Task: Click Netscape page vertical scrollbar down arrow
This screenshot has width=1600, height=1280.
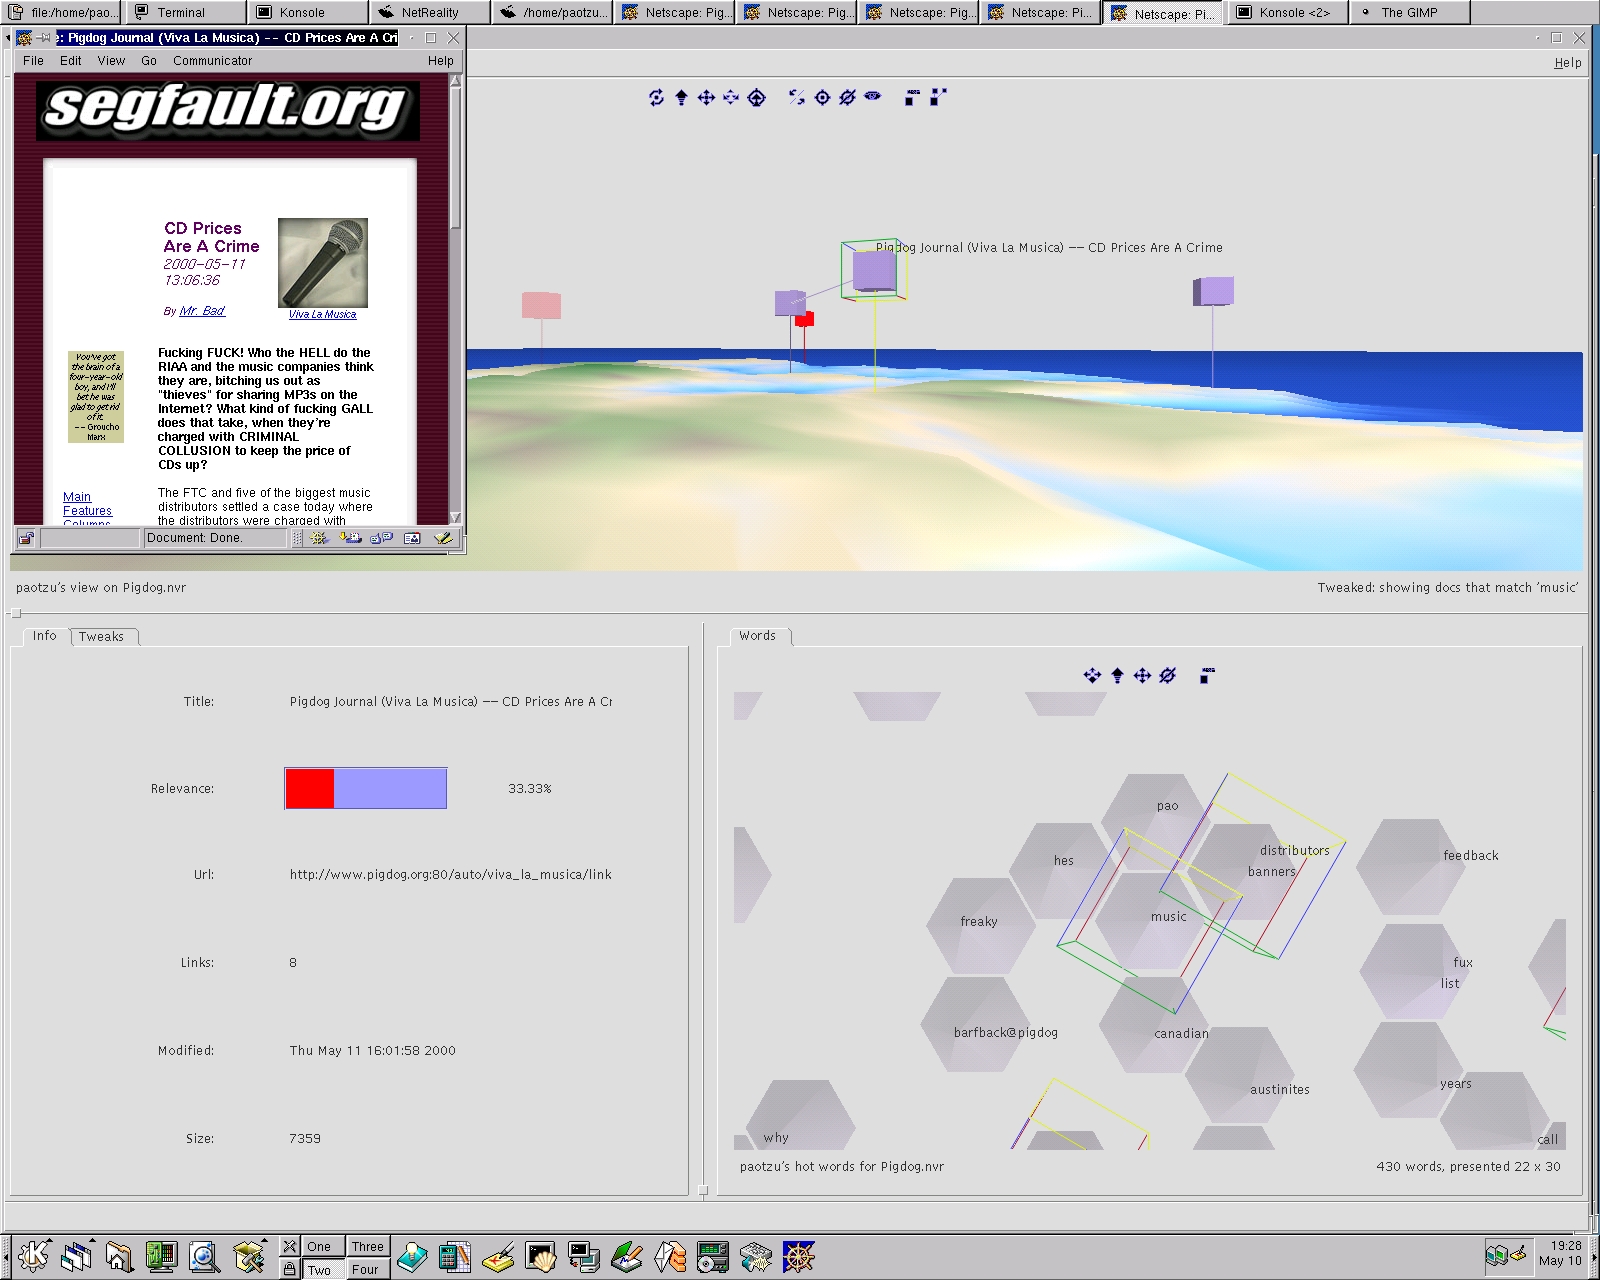Action: [x=456, y=517]
